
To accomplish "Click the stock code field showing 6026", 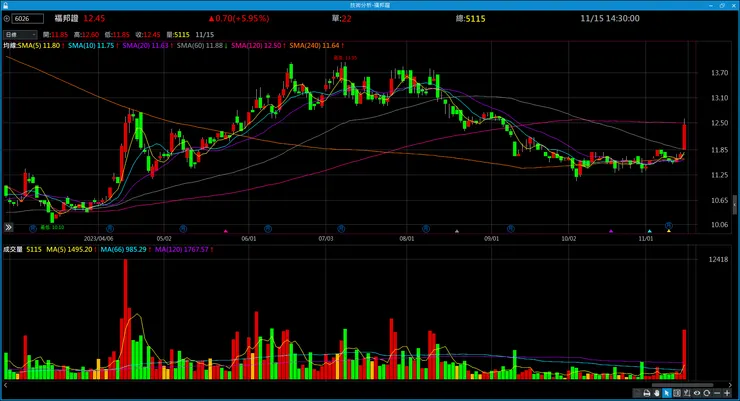I will (x=28, y=19).
